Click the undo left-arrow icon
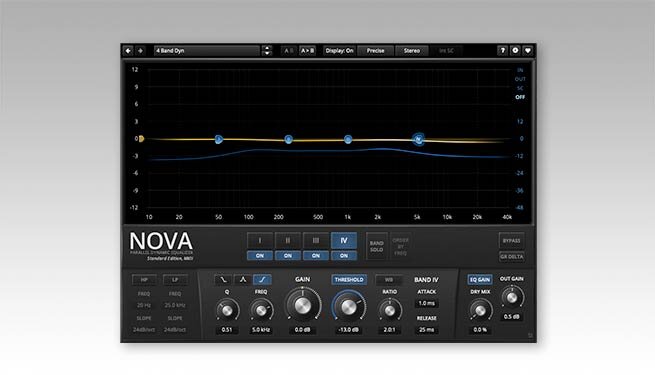This screenshot has height=375, width=655. tap(128, 51)
